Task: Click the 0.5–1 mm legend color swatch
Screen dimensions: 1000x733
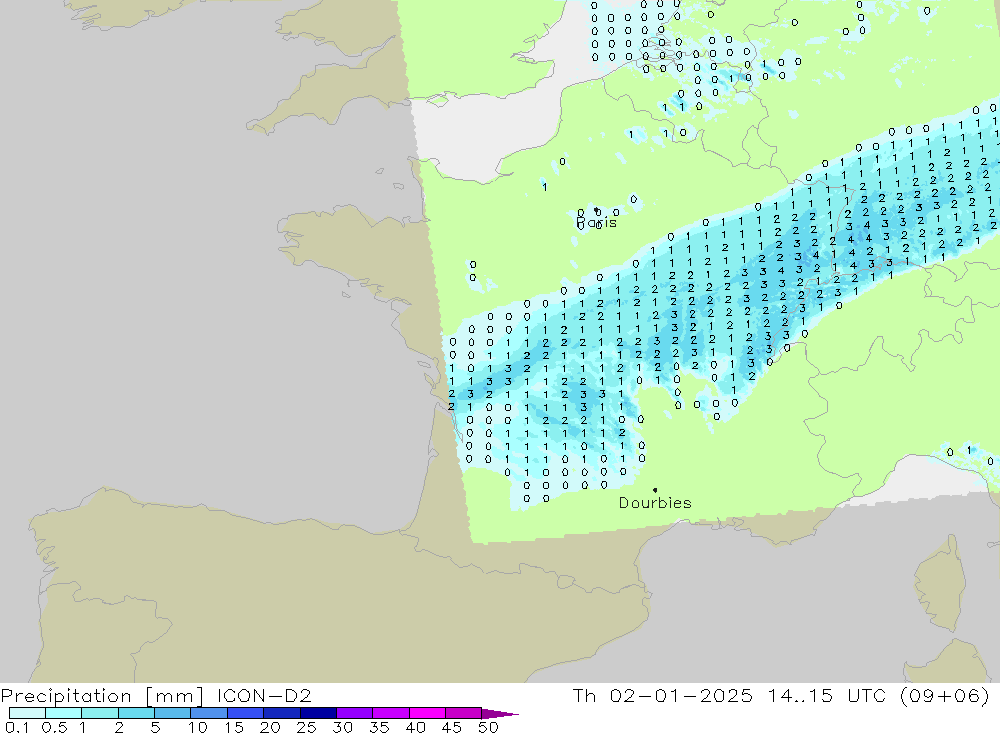Action: pos(63,713)
